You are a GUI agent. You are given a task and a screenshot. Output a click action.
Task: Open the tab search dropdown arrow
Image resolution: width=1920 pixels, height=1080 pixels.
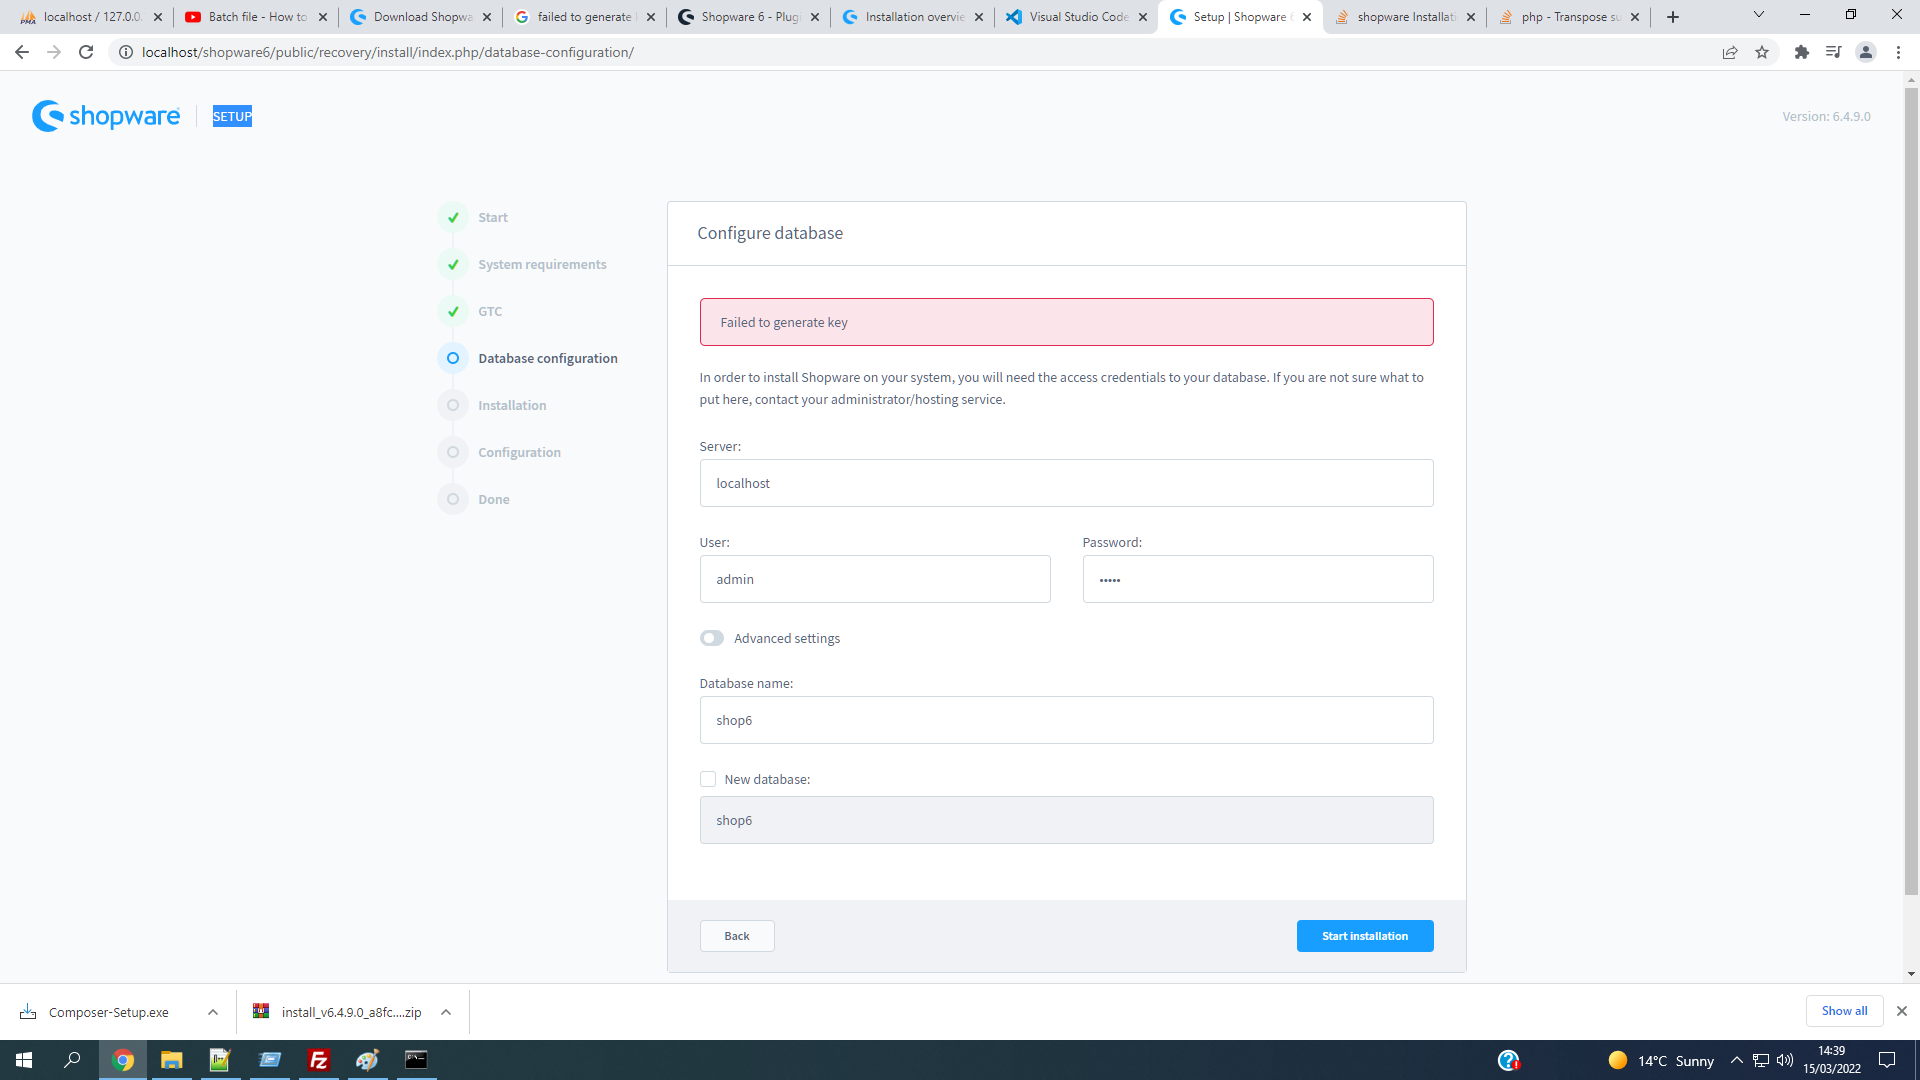1759,14
